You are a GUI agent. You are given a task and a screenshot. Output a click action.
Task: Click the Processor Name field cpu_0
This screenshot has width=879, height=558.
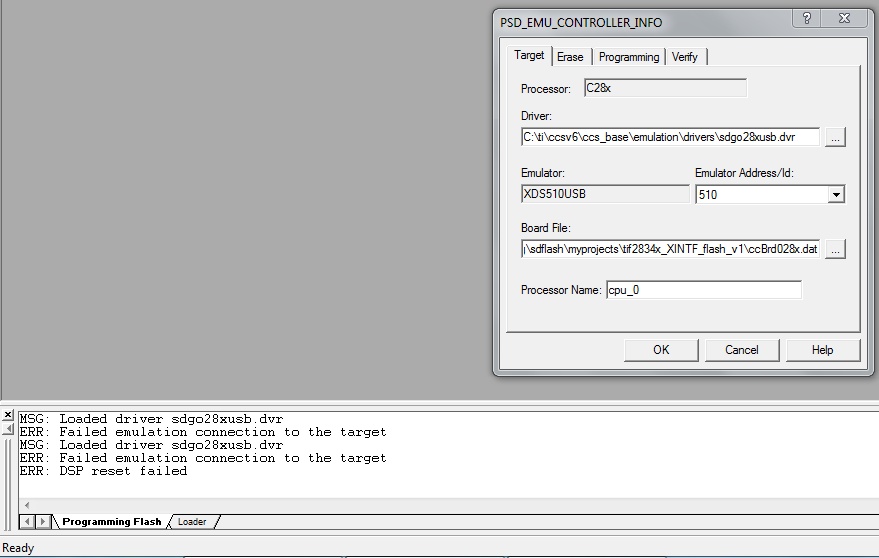[x=704, y=290]
